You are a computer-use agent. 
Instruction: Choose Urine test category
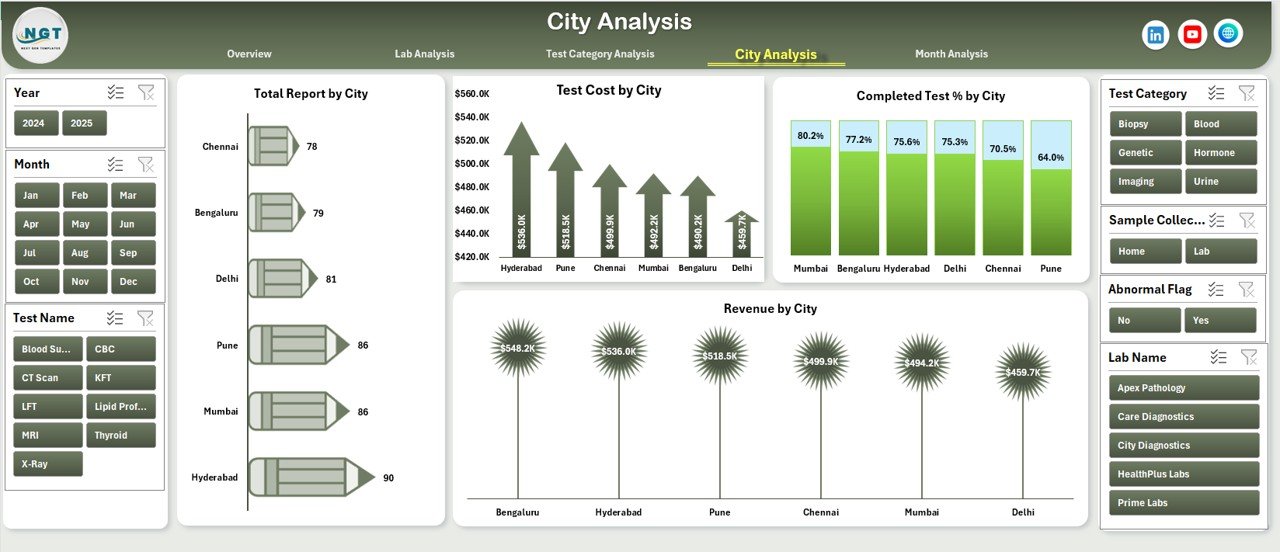click(x=1221, y=182)
